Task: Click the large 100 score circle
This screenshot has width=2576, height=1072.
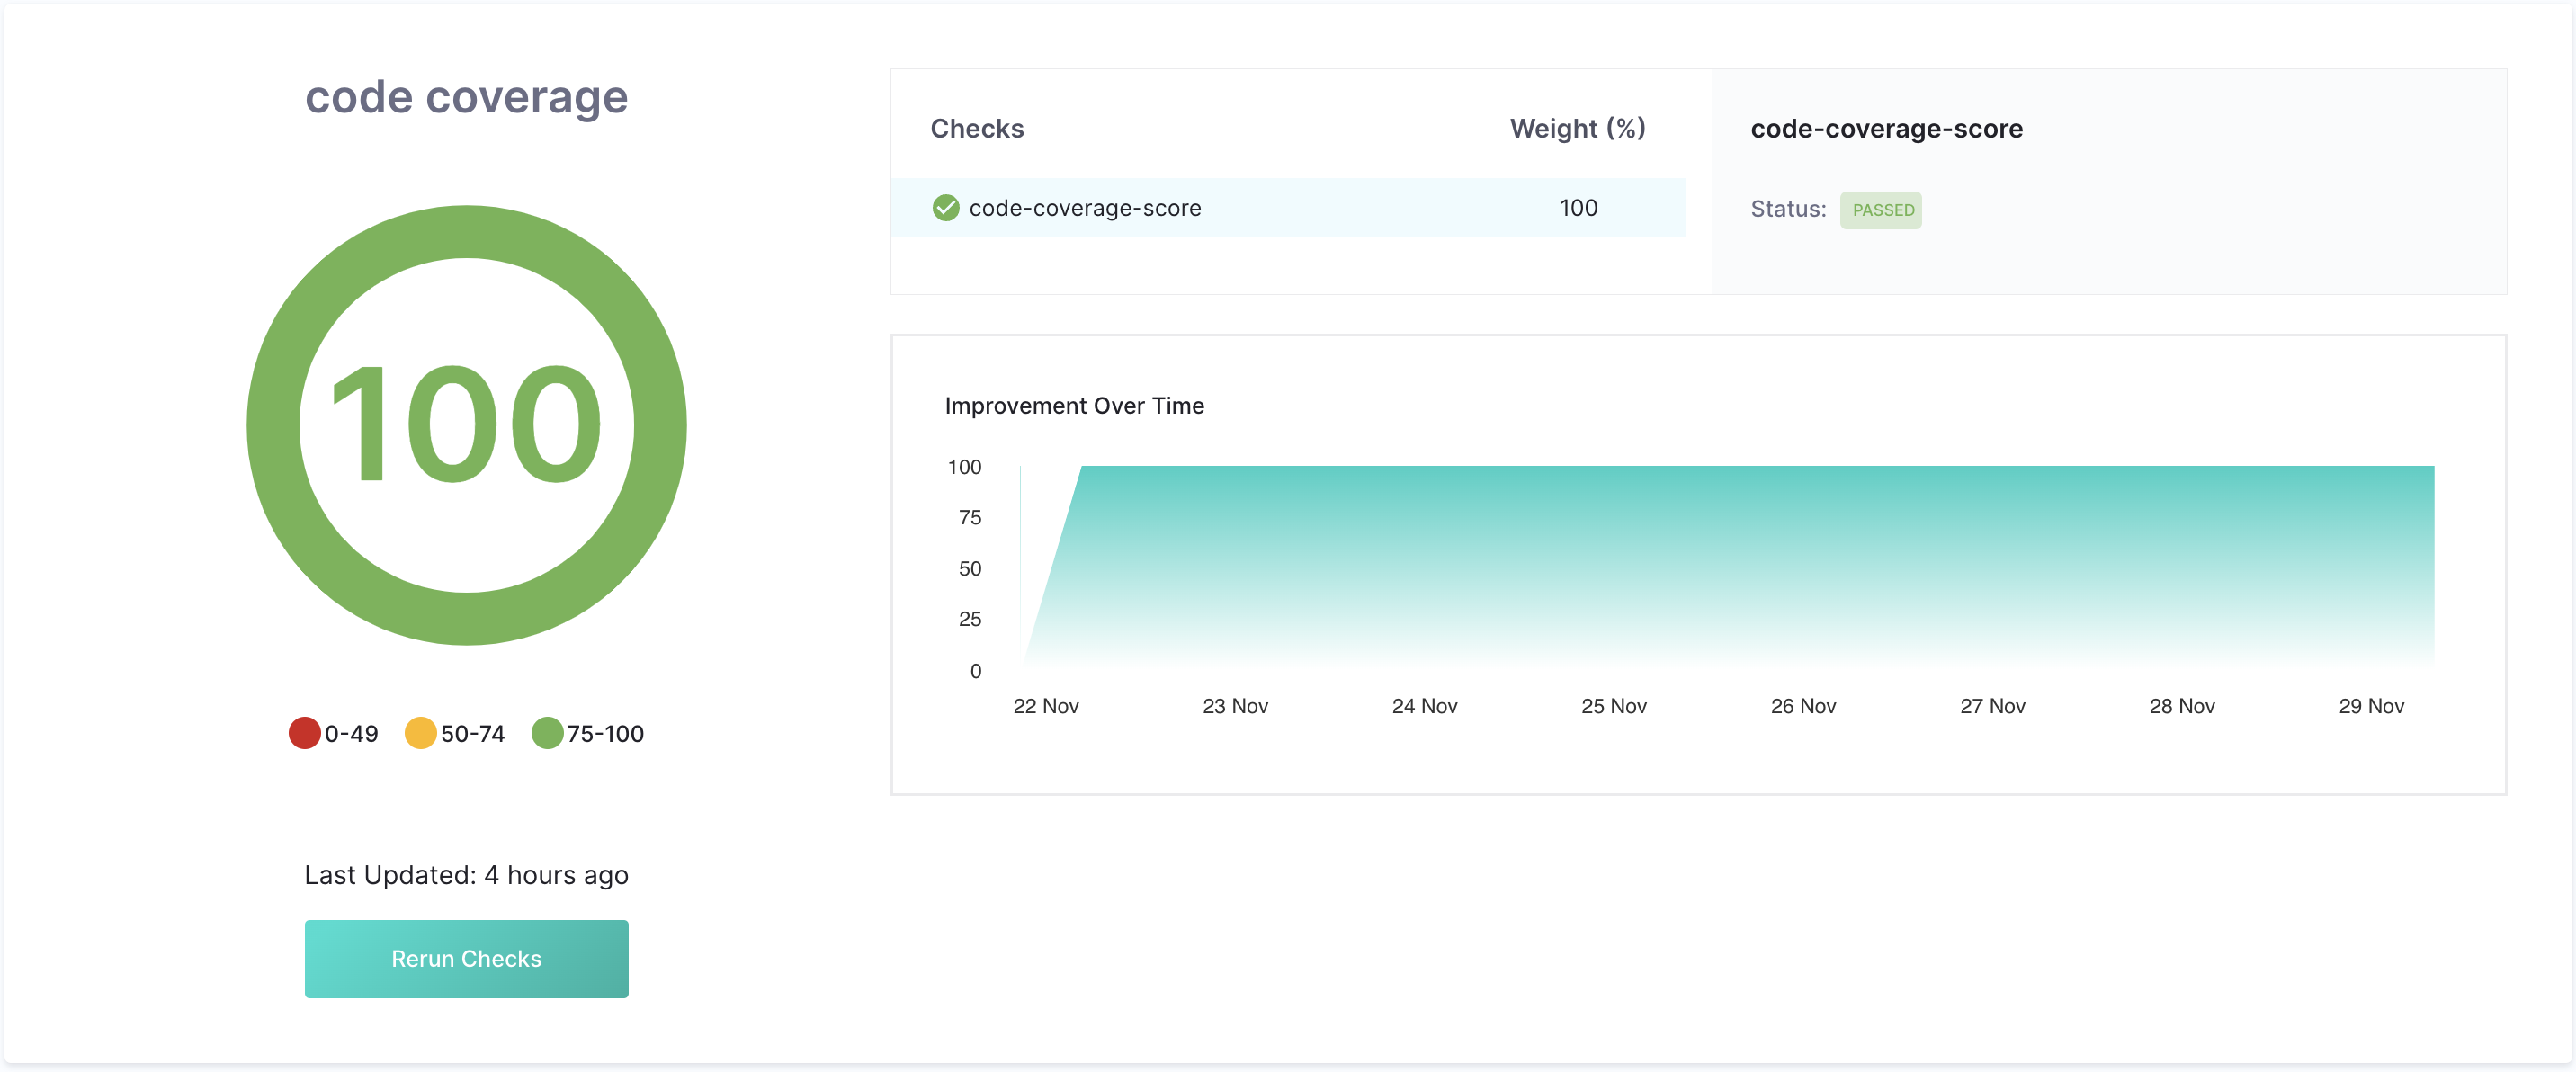Action: click(x=466, y=425)
